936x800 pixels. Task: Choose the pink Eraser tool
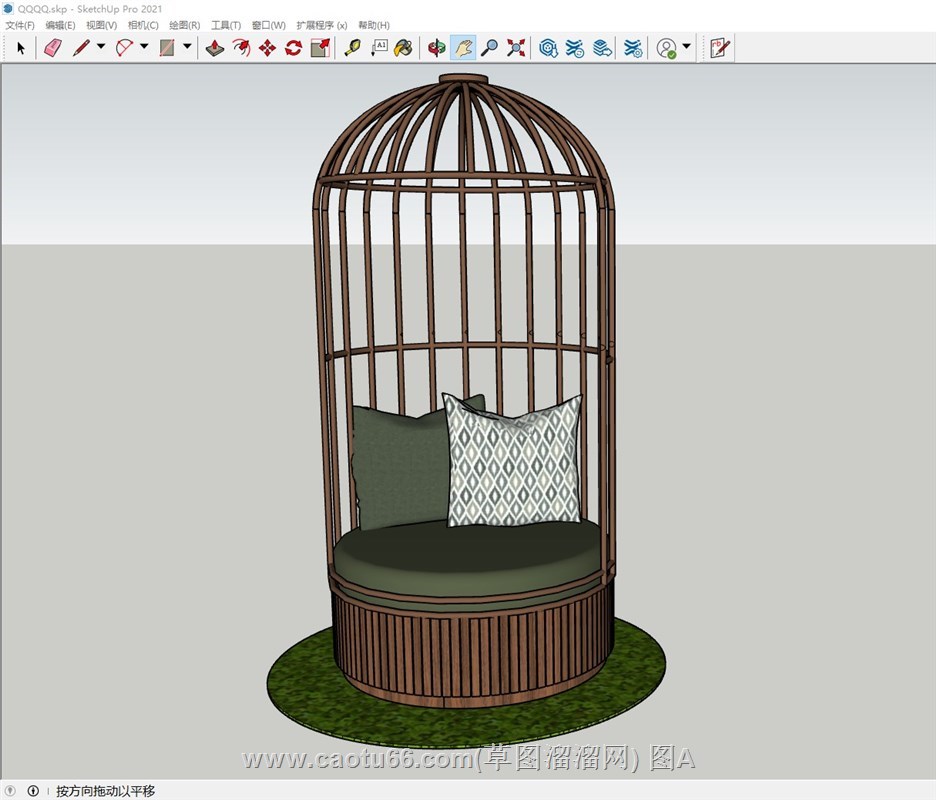tap(53, 47)
